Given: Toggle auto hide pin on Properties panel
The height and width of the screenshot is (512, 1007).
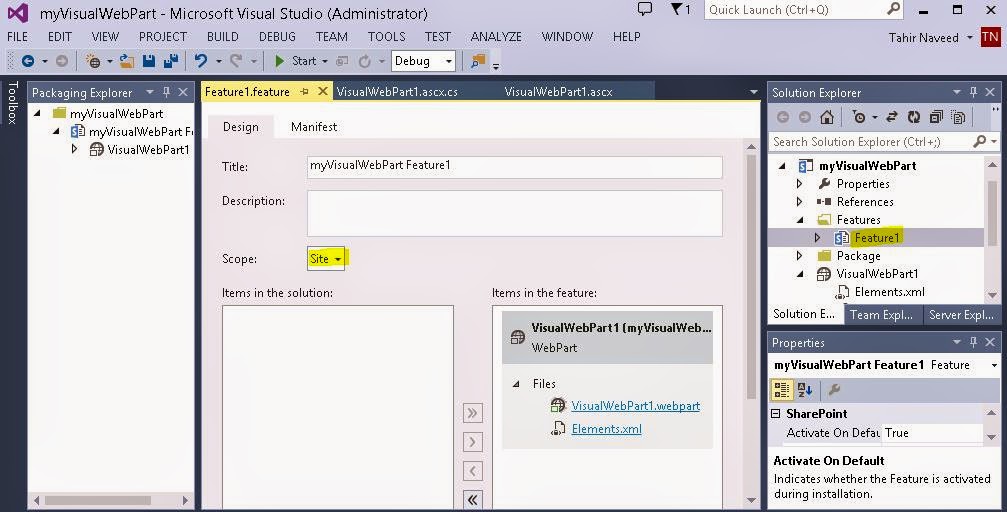Looking at the screenshot, I should coord(974,342).
